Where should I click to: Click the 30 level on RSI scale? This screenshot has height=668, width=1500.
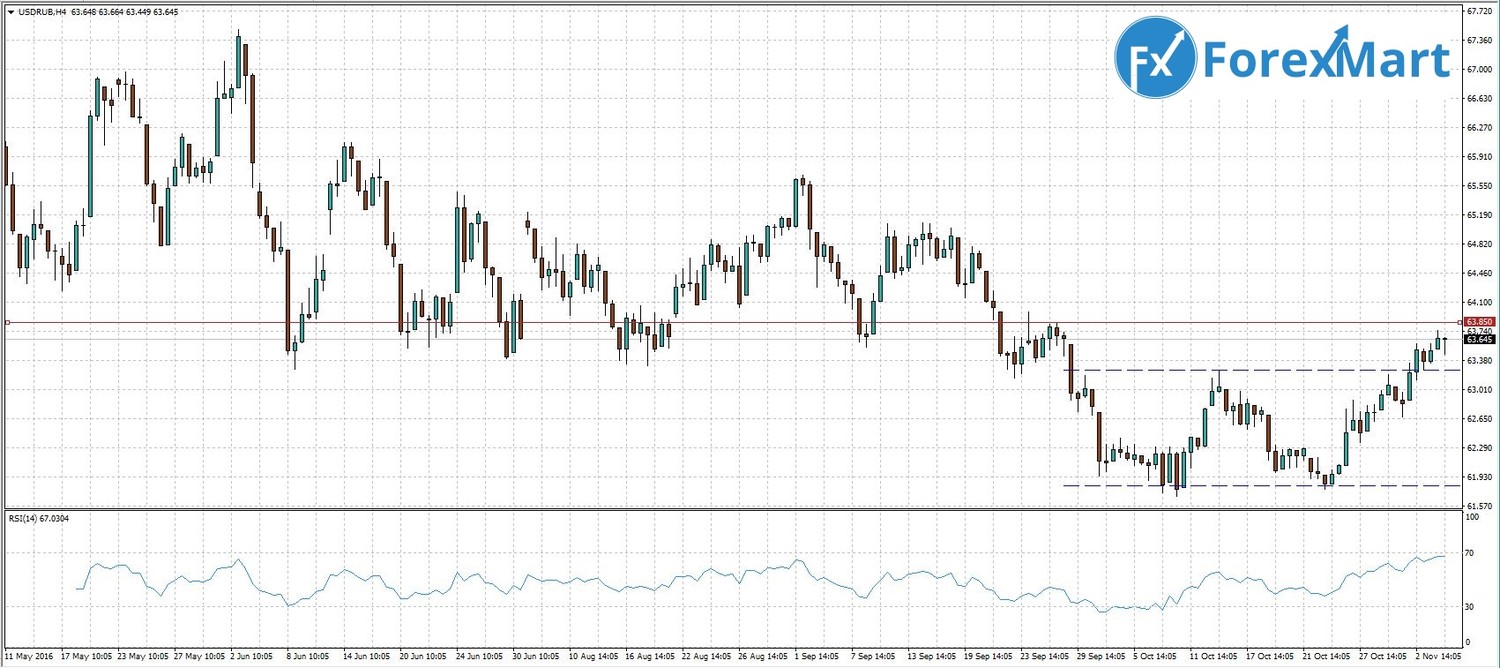[1469, 607]
